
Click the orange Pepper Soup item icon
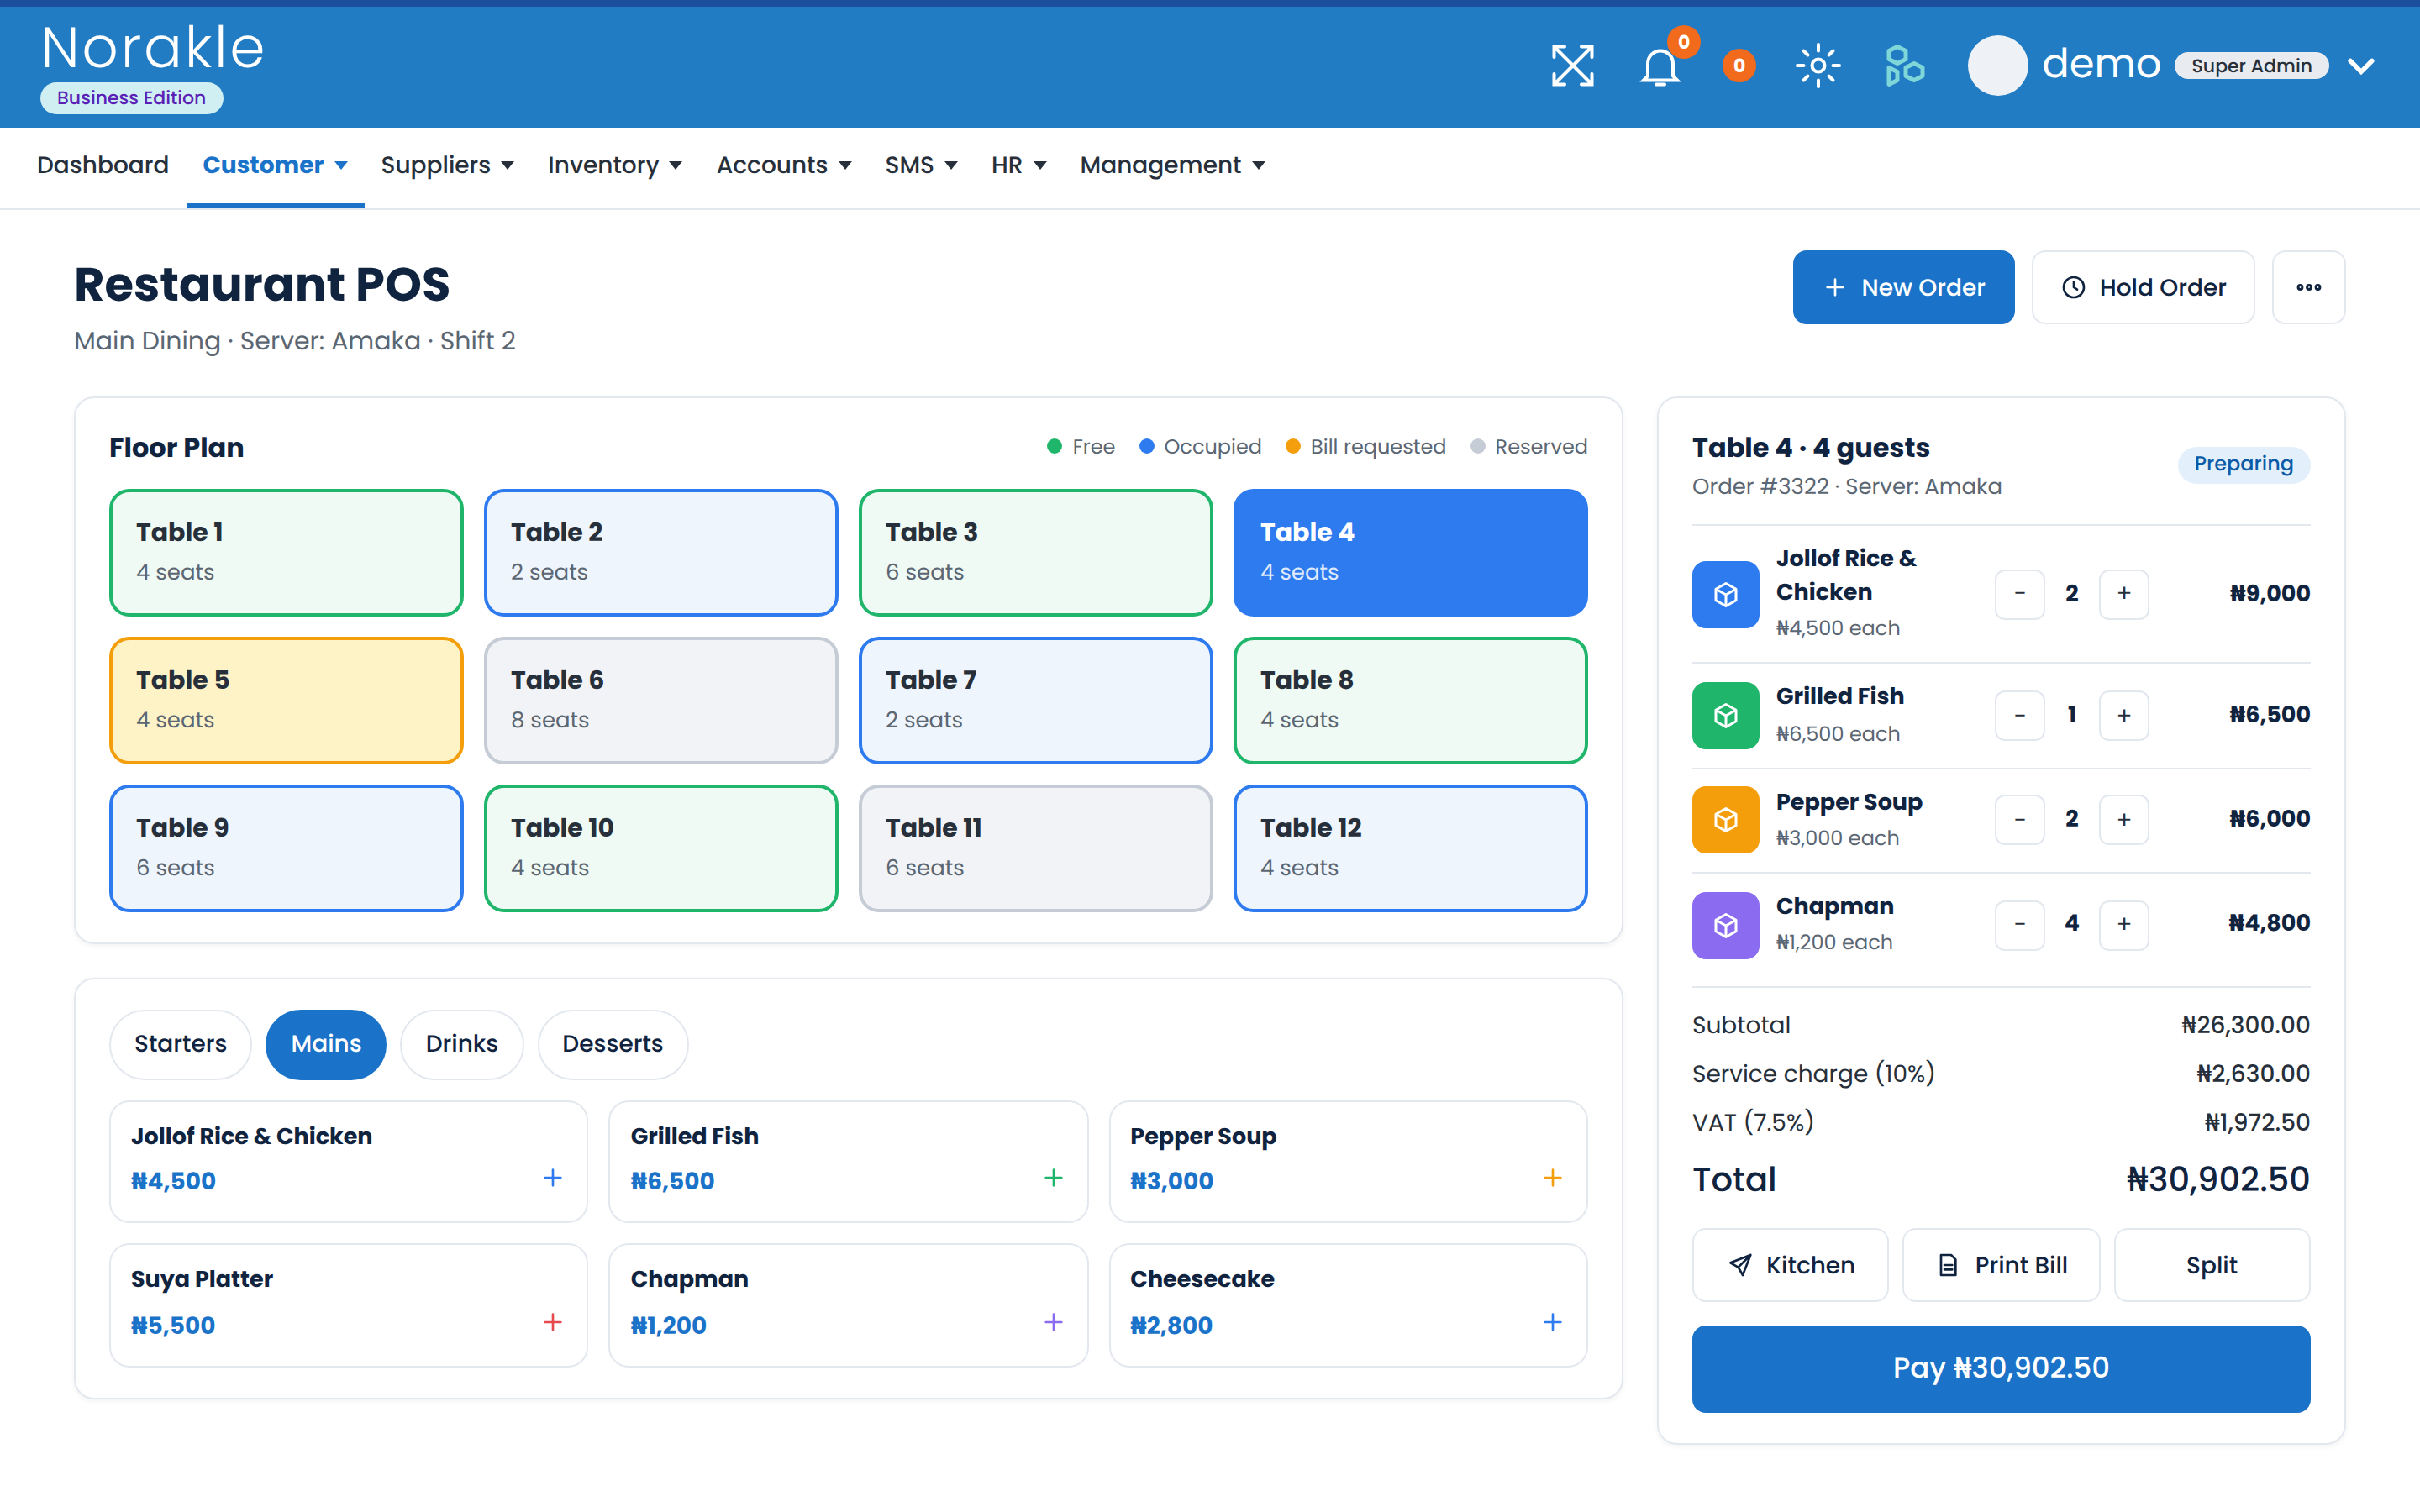click(x=1725, y=820)
